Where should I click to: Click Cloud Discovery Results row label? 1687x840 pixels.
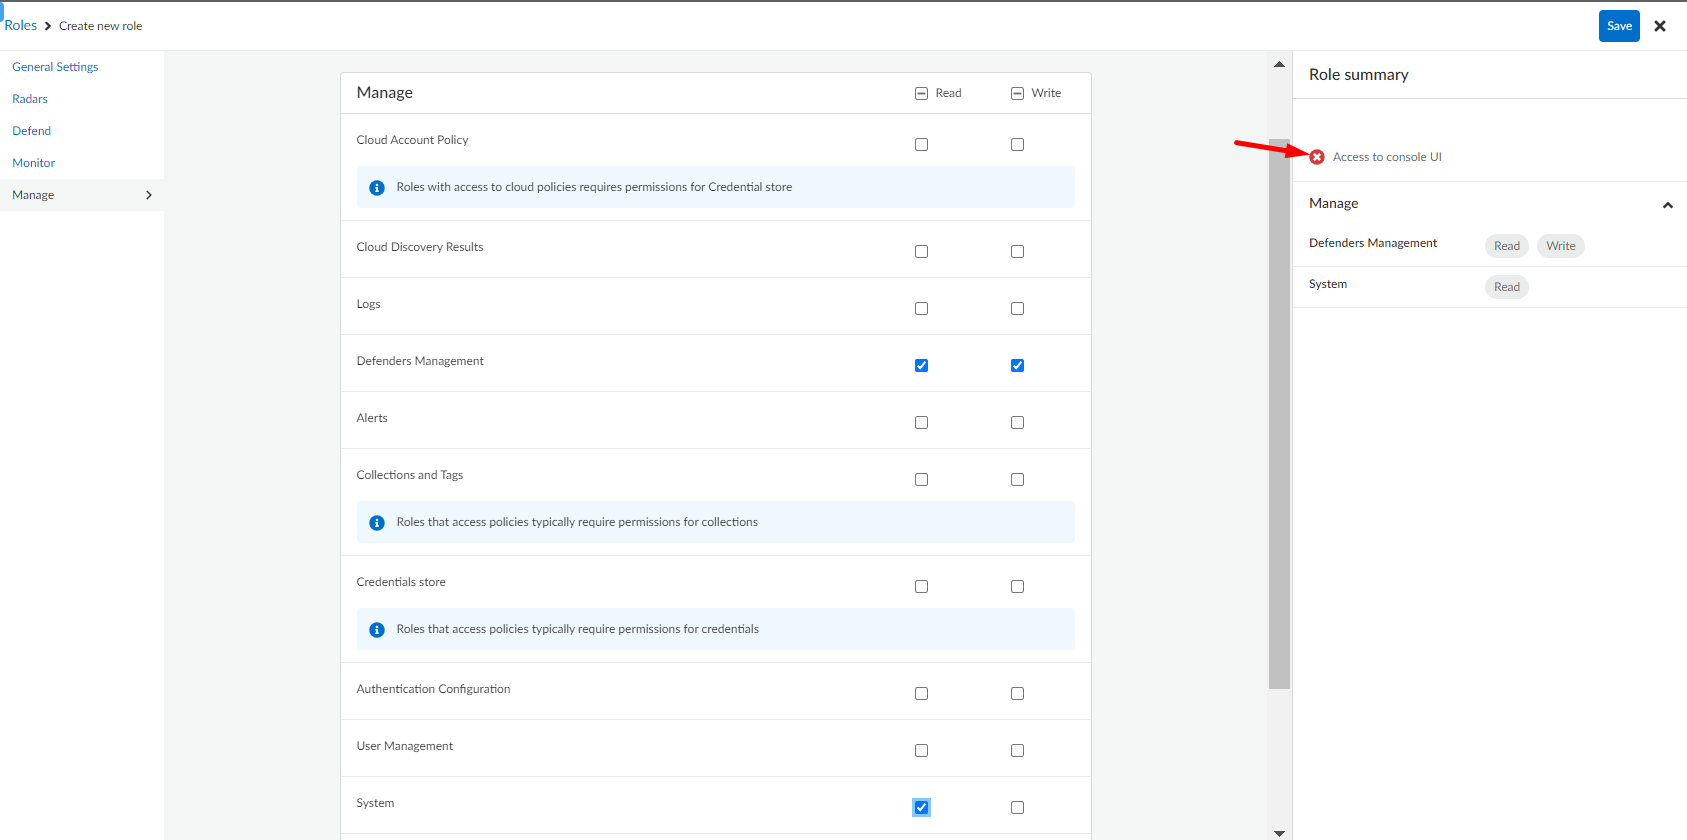tap(420, 247)
